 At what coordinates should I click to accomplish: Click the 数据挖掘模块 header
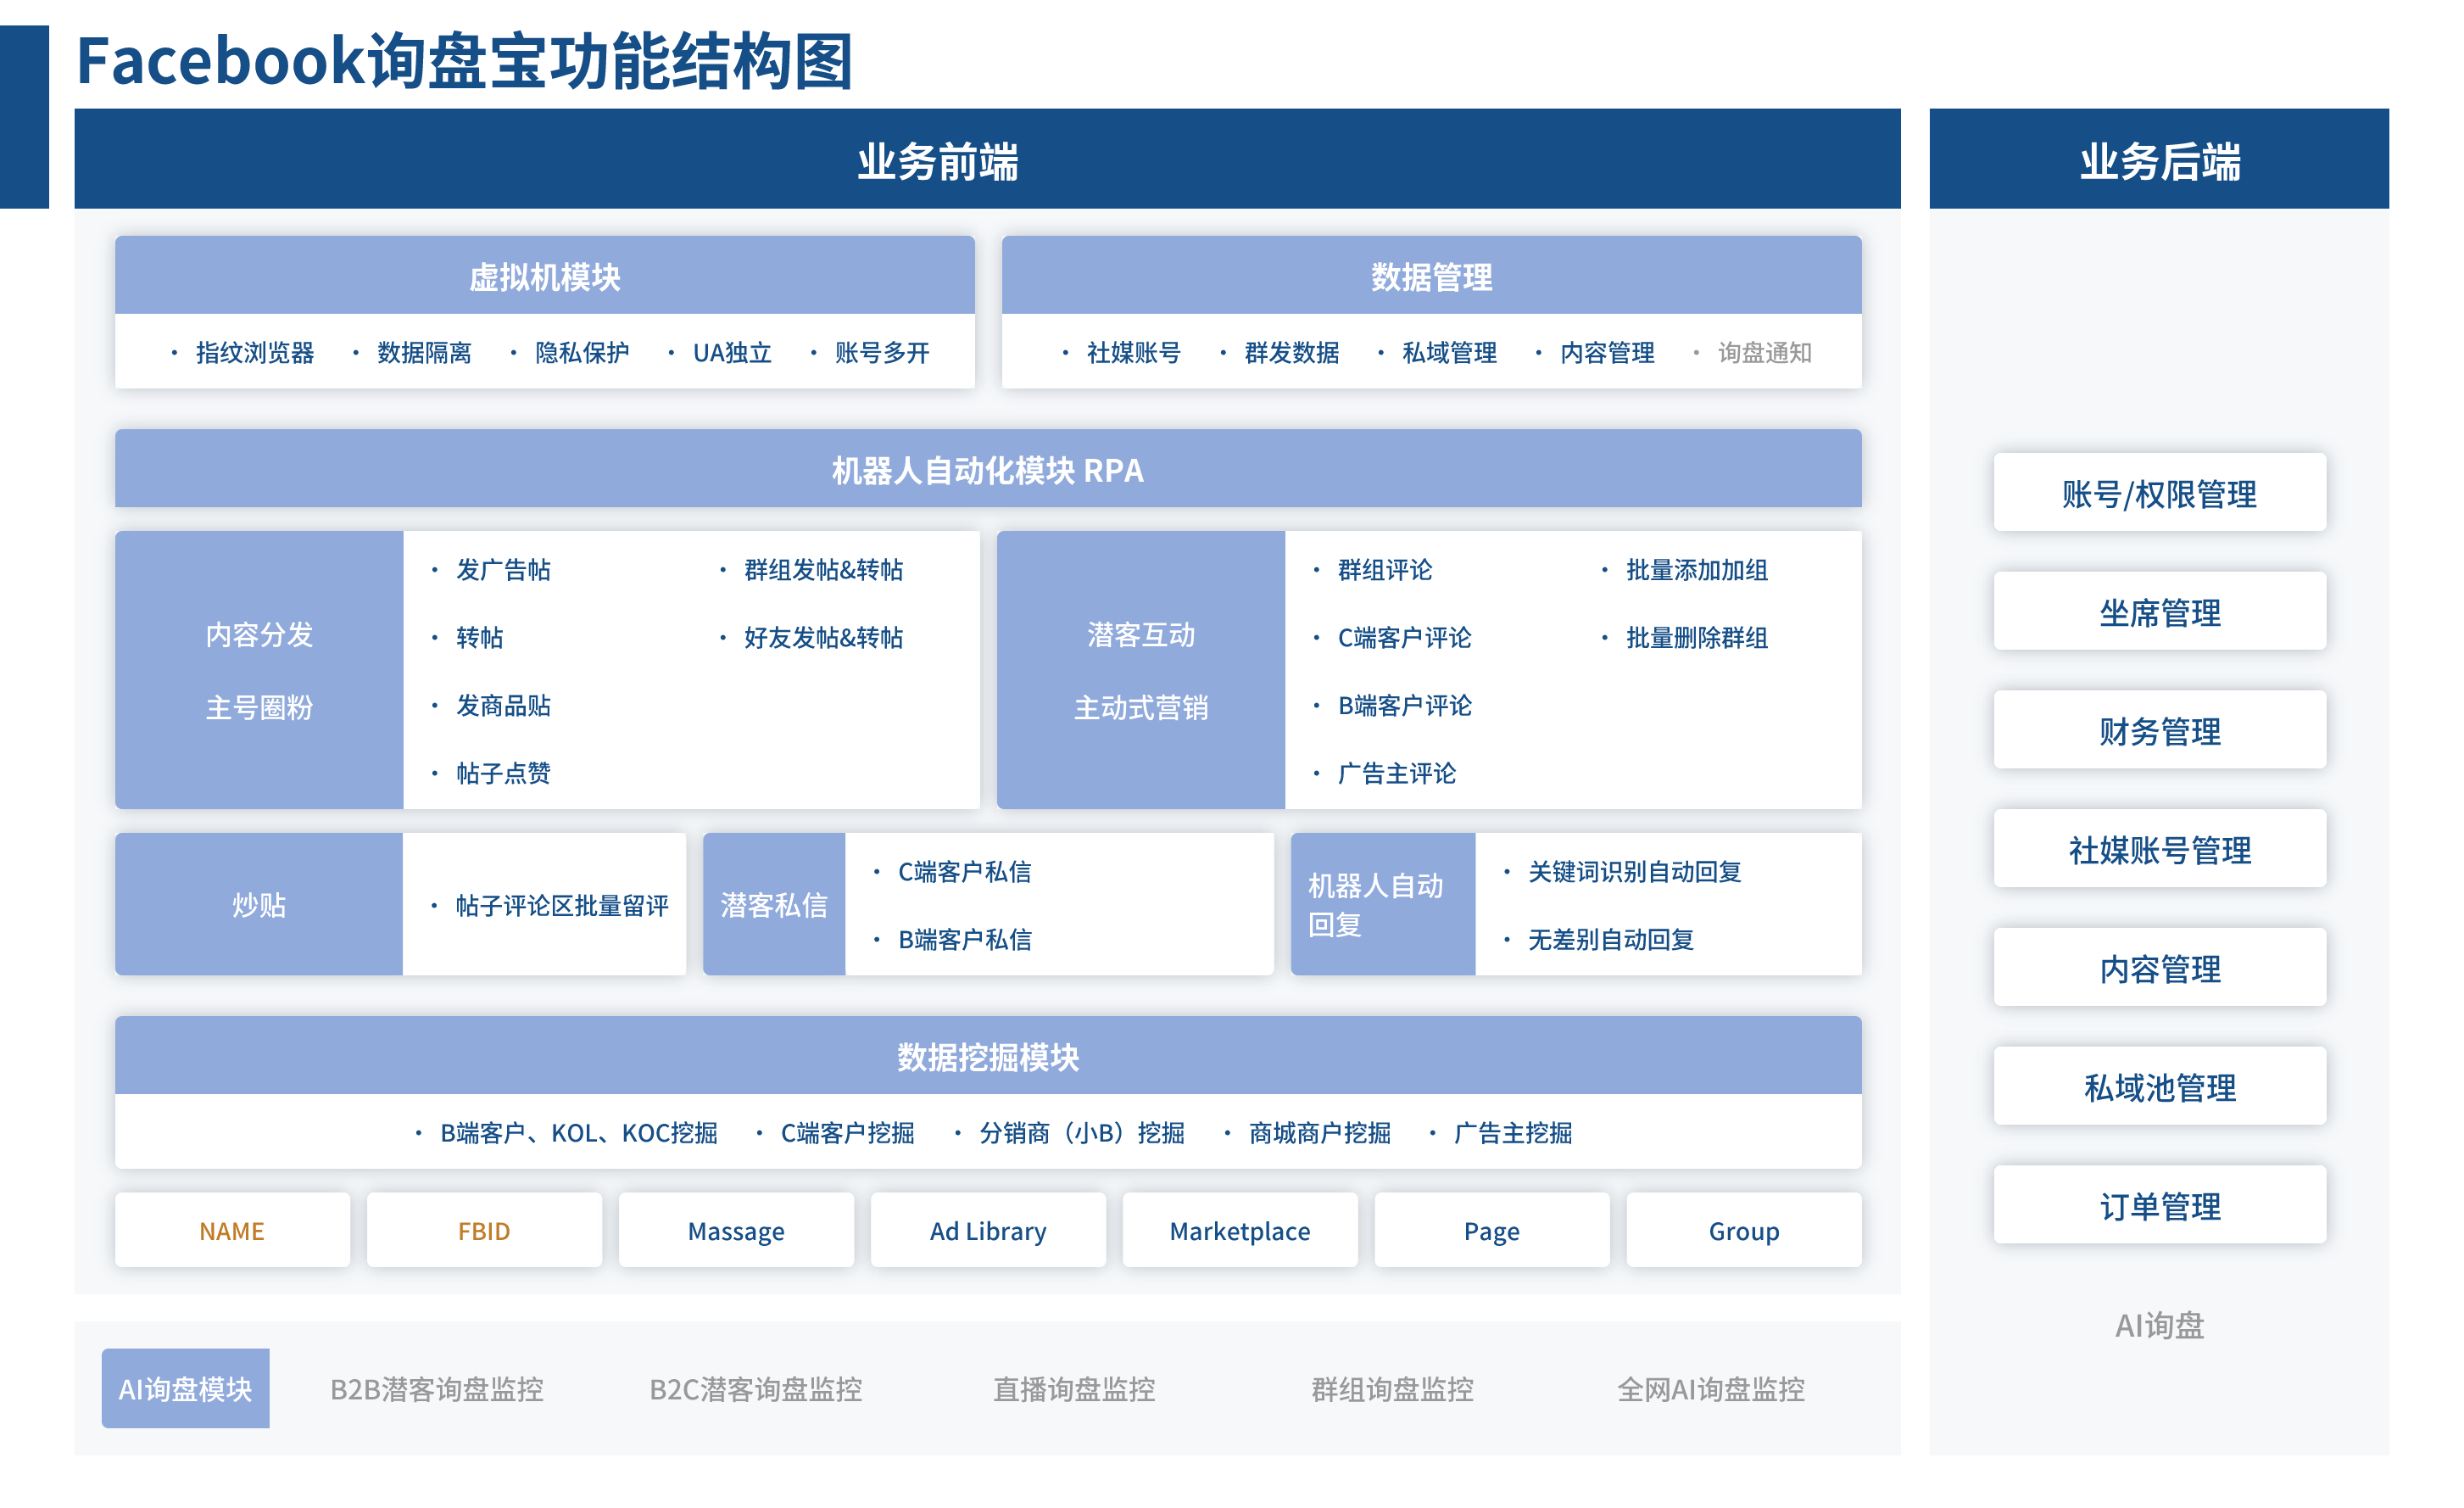(x=988, y=1056)
